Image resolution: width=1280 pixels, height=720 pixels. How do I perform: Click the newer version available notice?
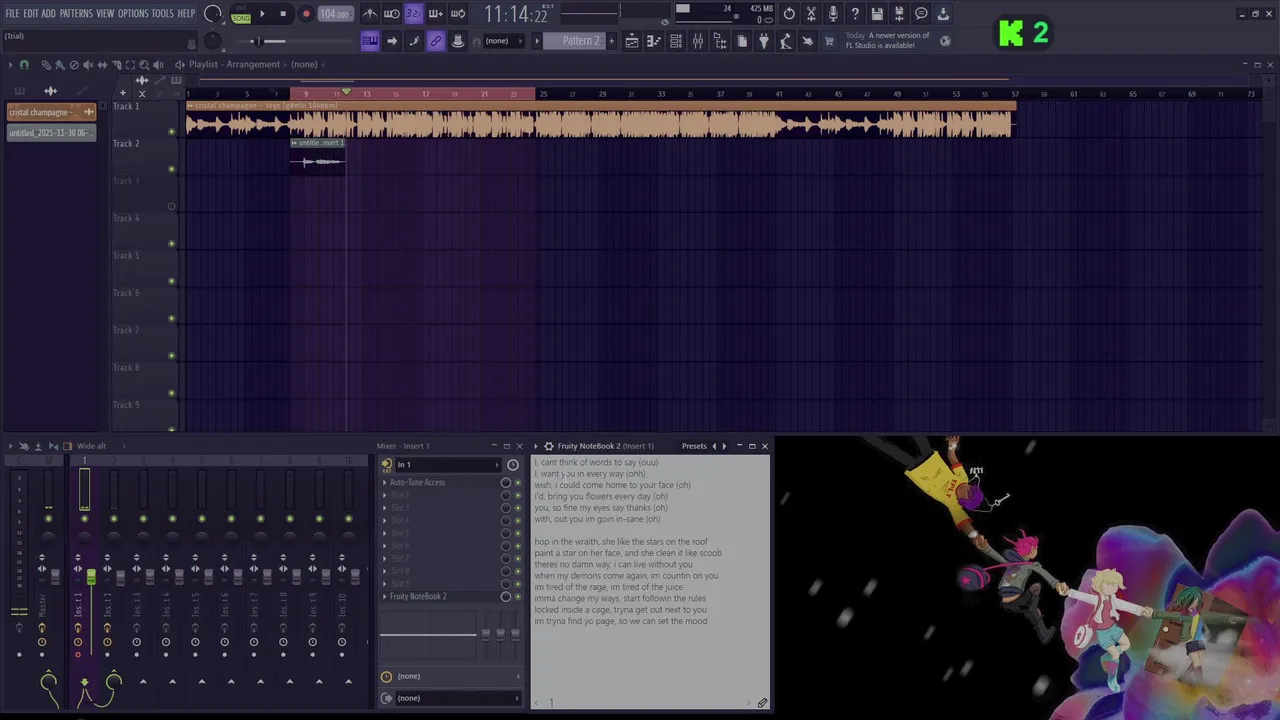pos(888,41)
